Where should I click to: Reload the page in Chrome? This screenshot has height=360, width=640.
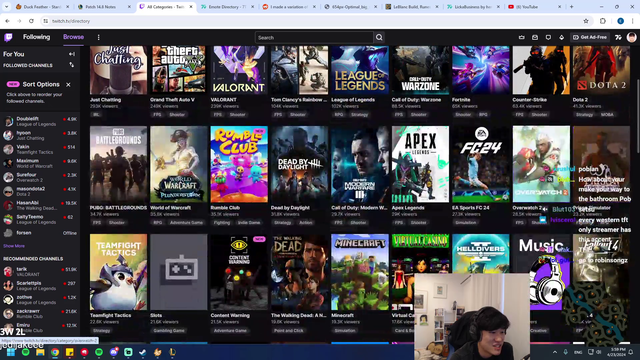click(31, 21)
